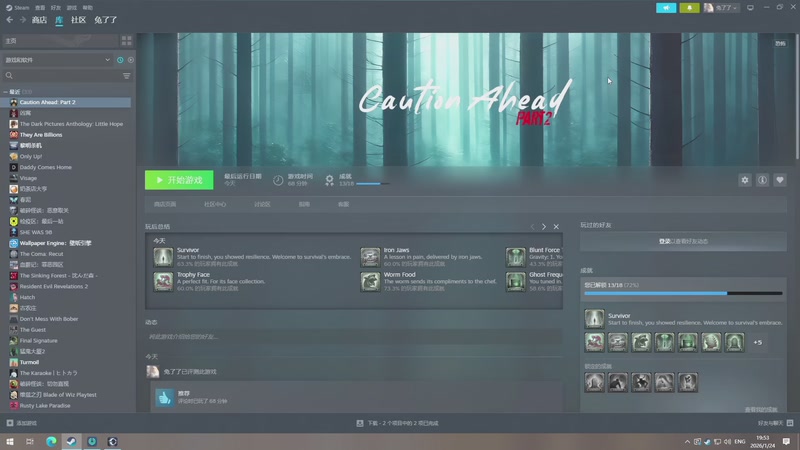Open the 兔了了 account dropdown at top right
The width and height of the screenshot is (800, 450).
pos(721,8)
